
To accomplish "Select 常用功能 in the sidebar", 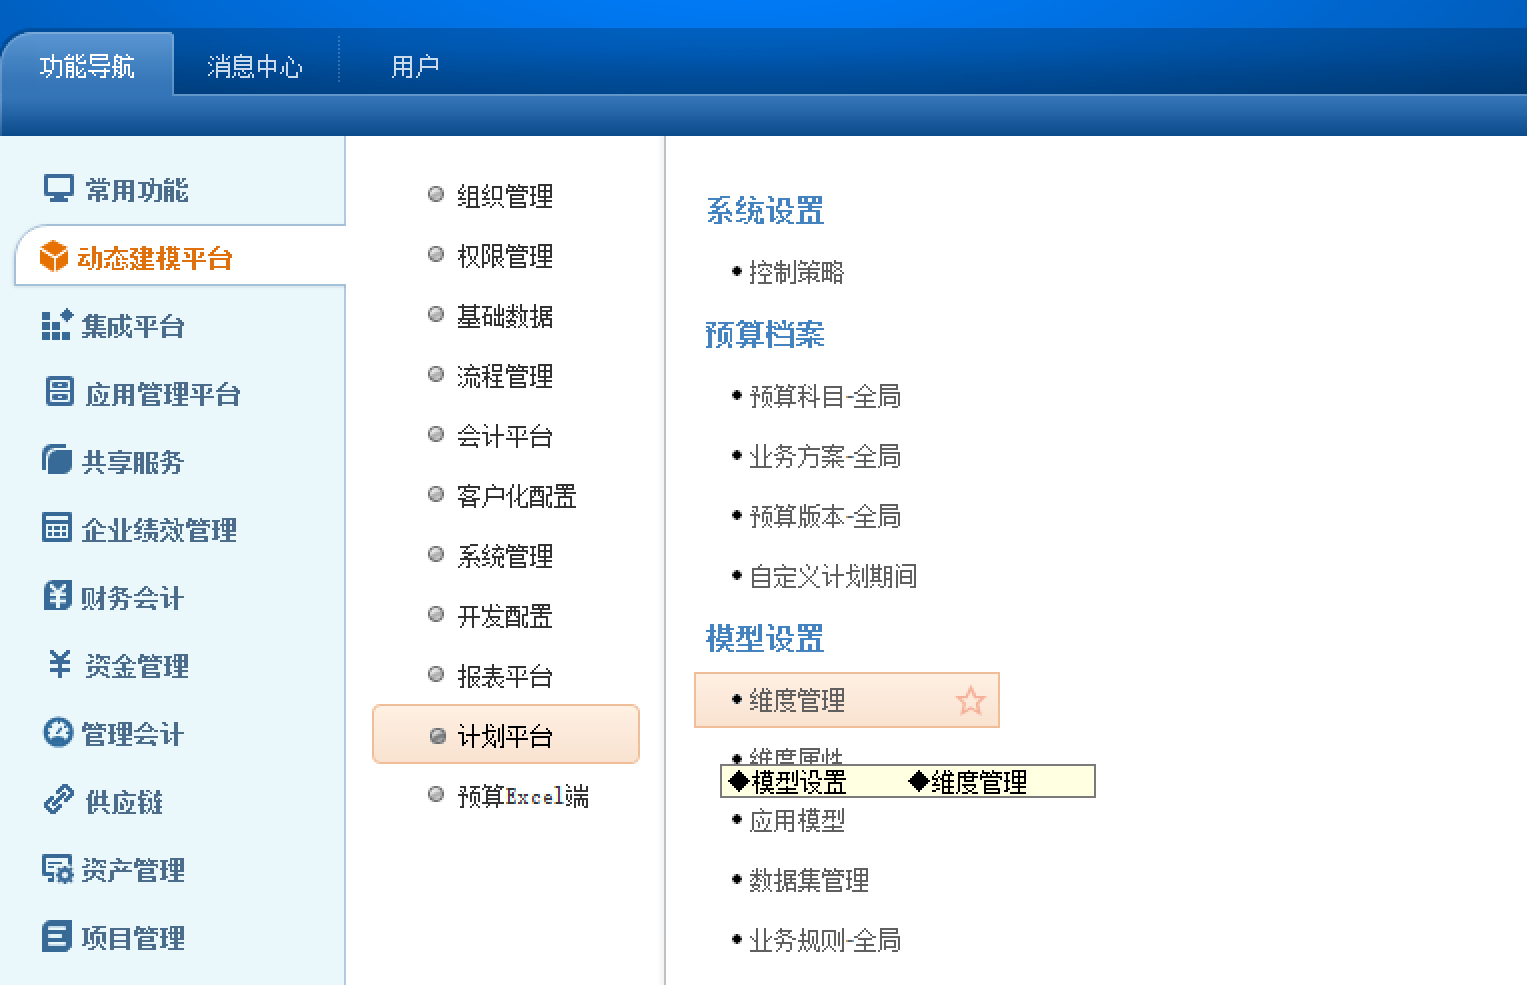I will 137,190.
